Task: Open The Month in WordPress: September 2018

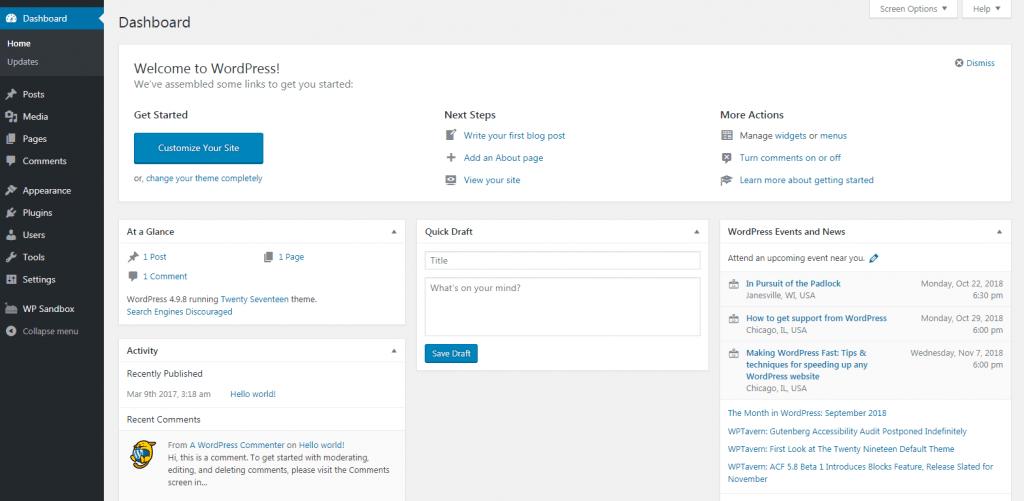Action: coord(807,413)
